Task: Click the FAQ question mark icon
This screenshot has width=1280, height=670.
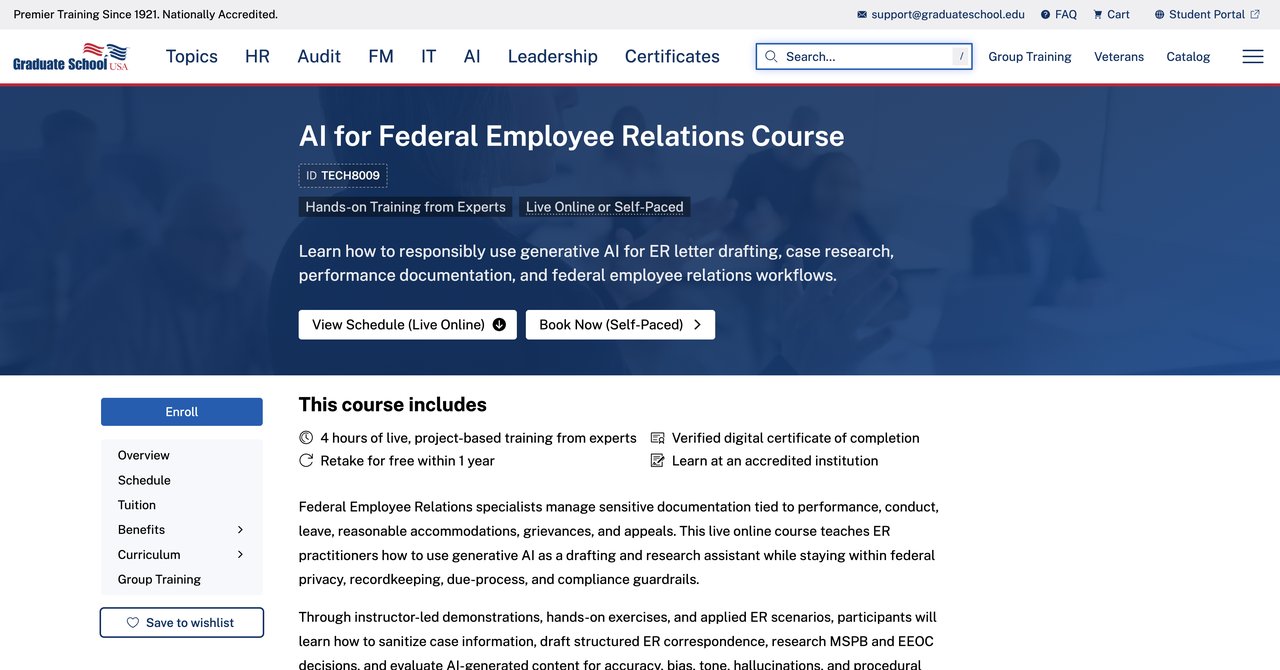Action: [x=1045, y=15]
